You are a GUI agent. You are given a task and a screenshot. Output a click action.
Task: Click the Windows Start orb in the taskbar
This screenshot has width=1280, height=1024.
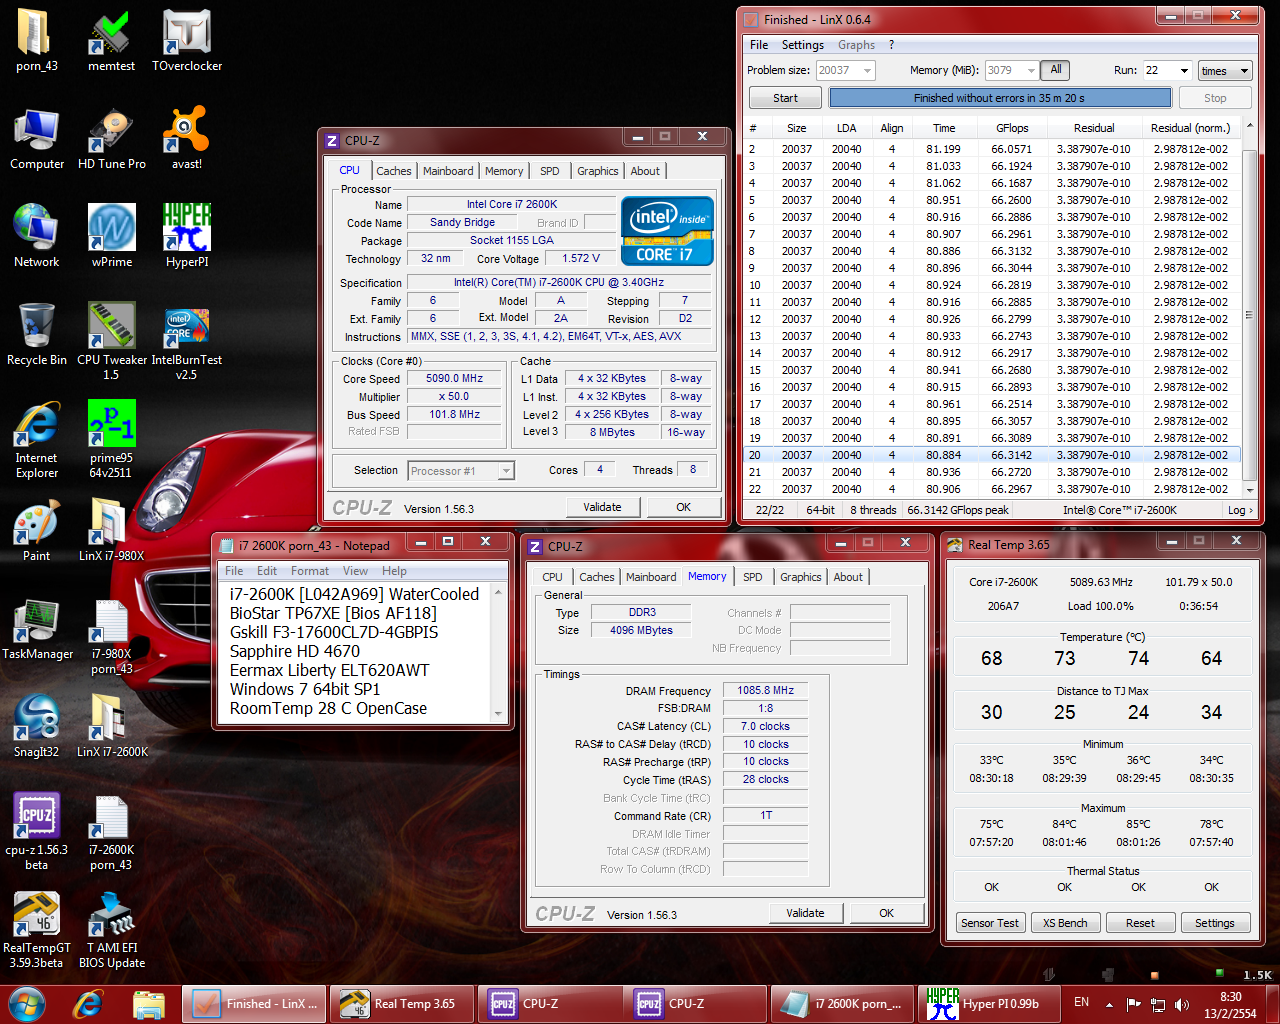pos(27,1003)
